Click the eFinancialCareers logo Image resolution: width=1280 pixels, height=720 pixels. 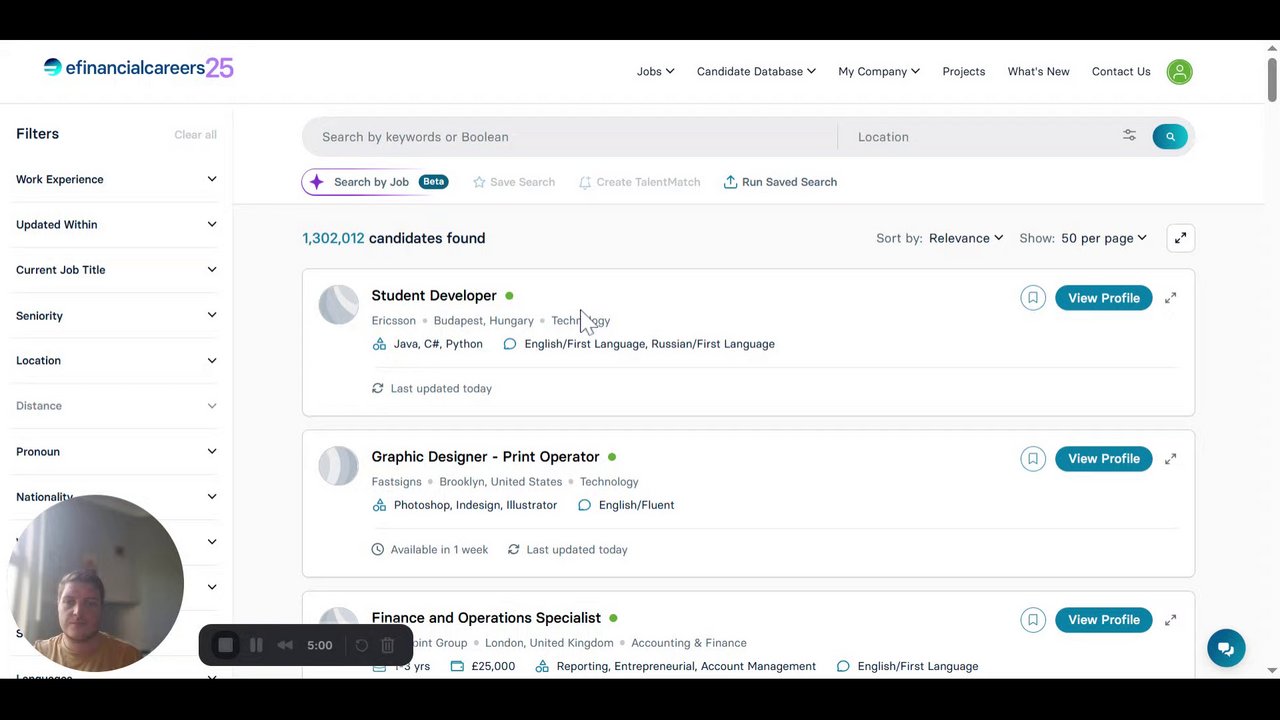click(138, 68)
